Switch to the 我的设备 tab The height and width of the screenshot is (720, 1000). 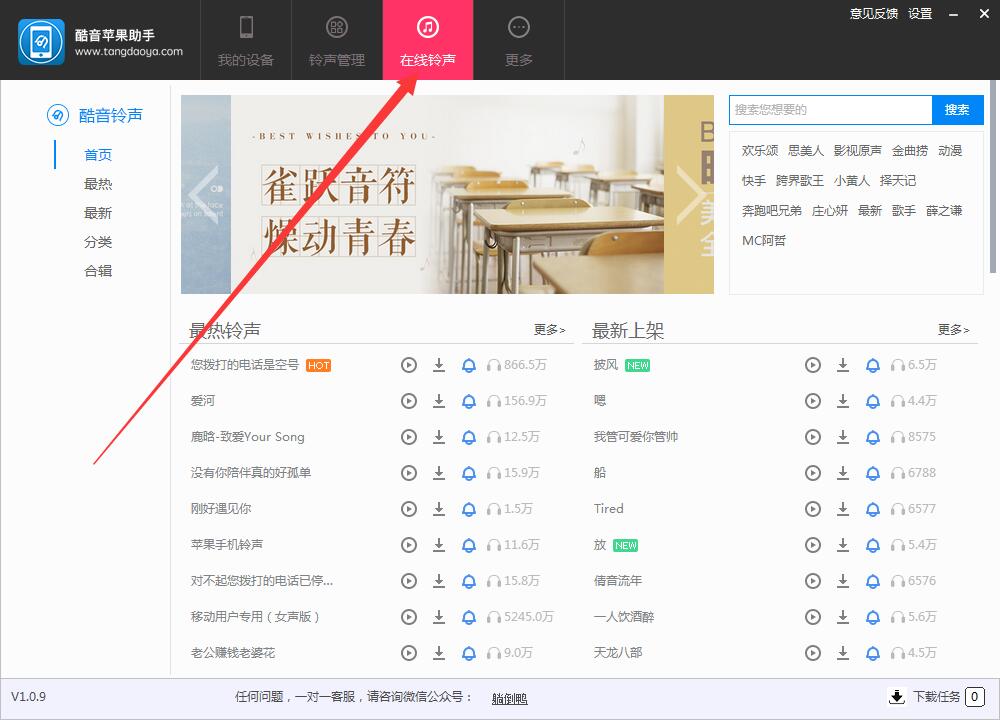click(x=246, y=40)
